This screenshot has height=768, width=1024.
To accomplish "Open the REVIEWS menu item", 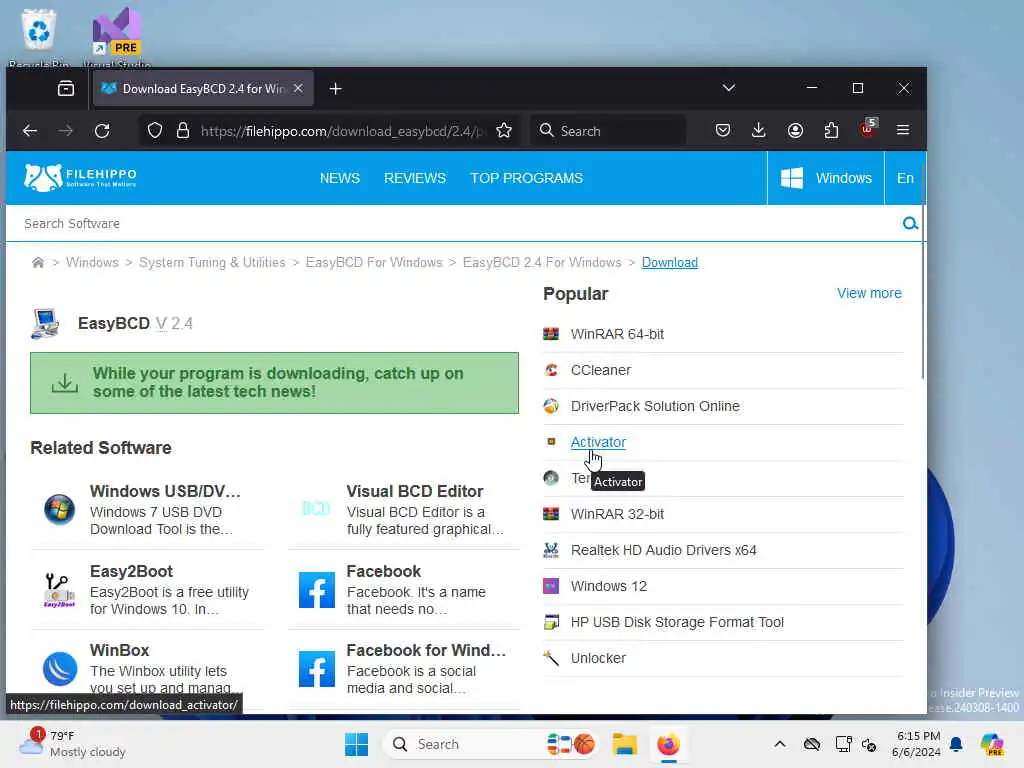I will pyautogui.click(x=415, y=178).
